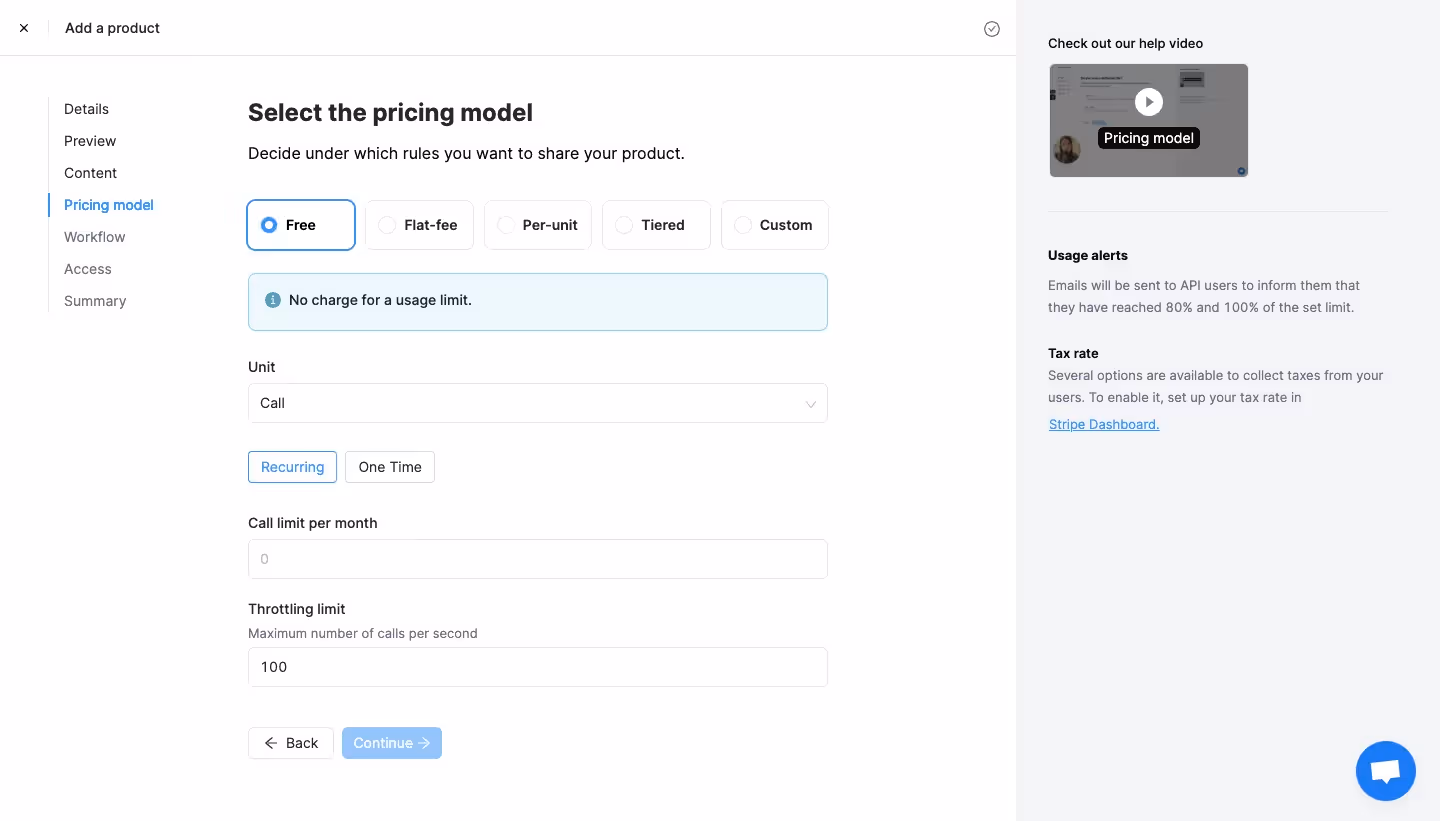The width and height of the screenshot is (1440, 821).
Task: Select the Per-unit pricing model
Action: point(538,225)
